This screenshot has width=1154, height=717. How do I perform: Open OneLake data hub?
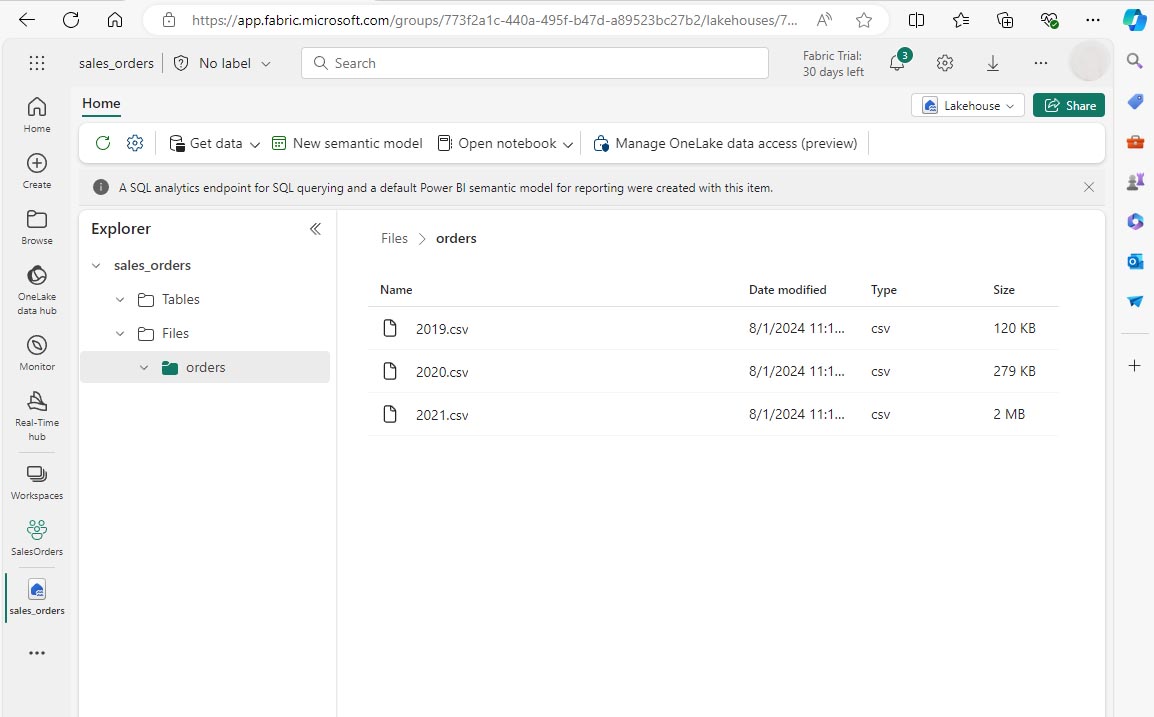(x=37, y=290)
